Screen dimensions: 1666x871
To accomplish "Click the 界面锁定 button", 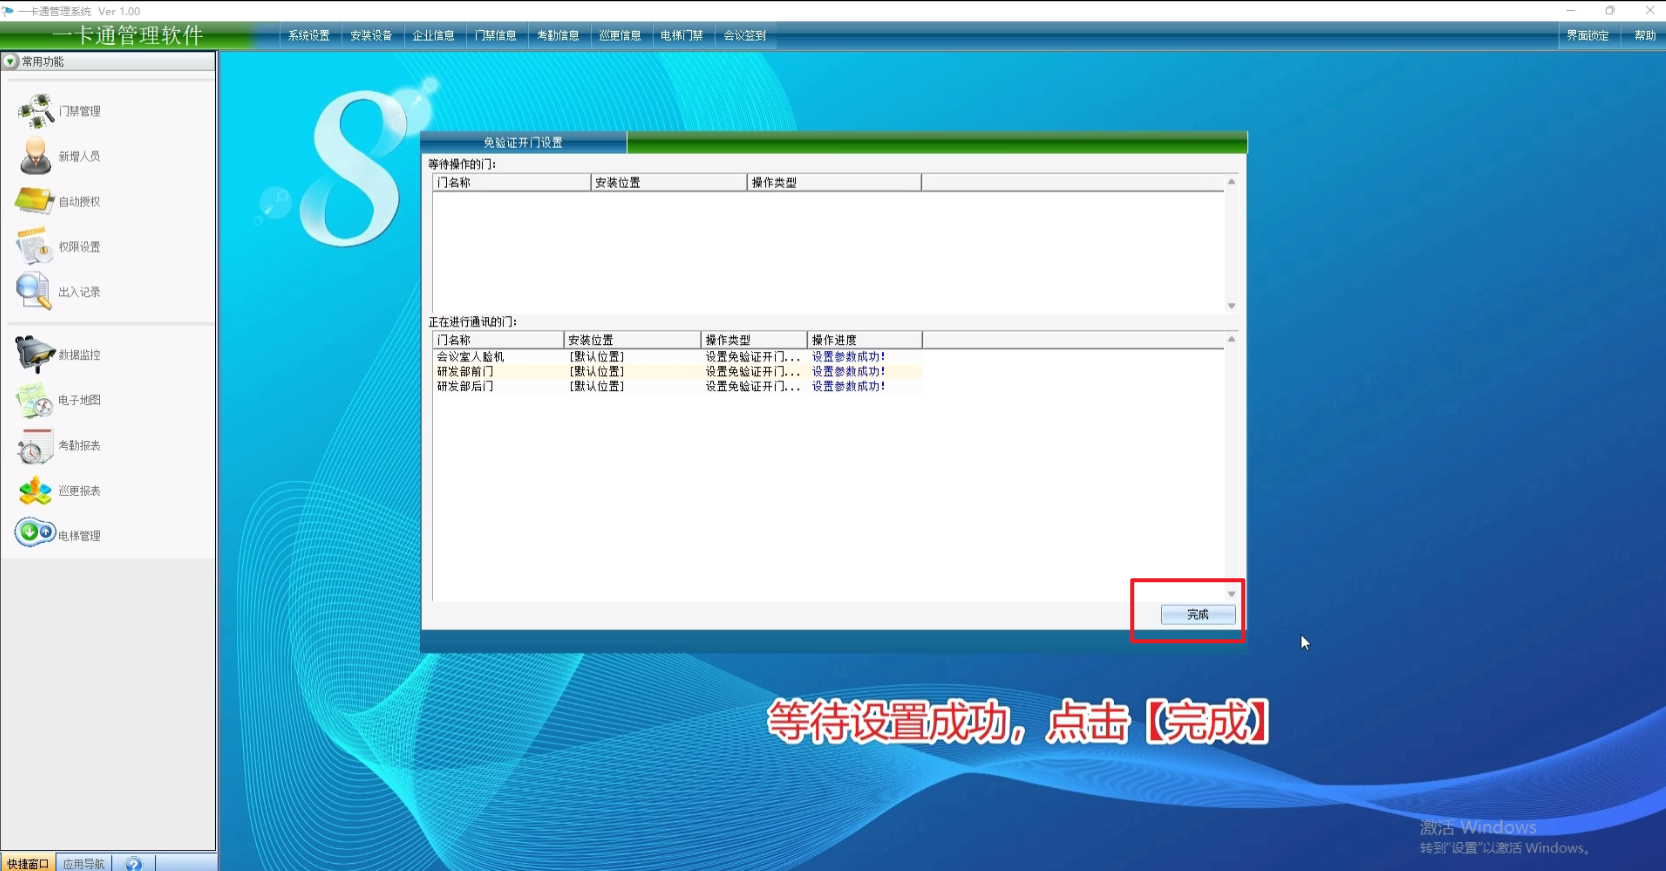I will point(1587,36).
